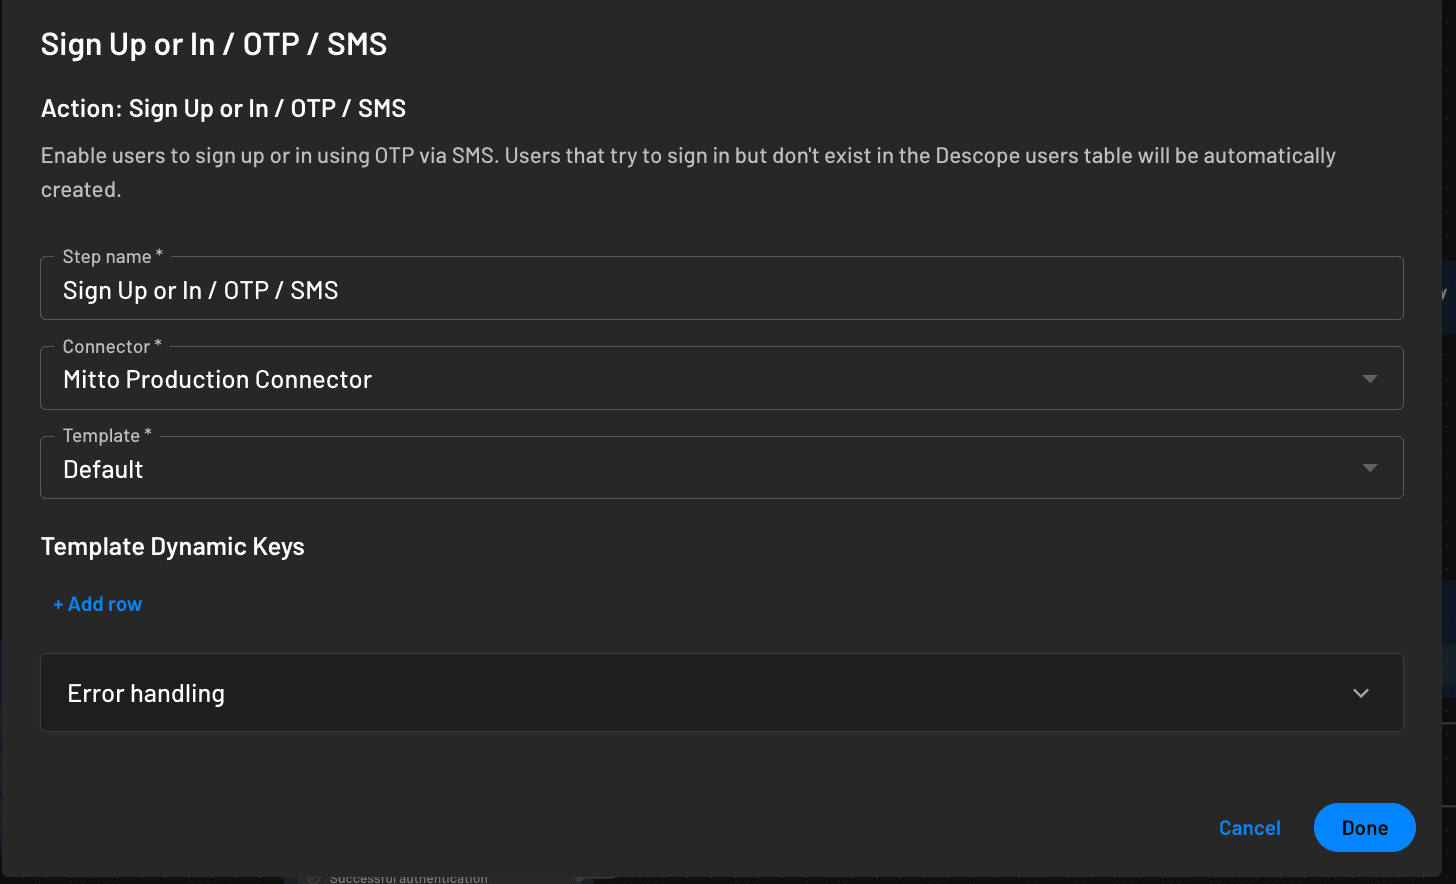Click the checkmark icon on Successful authentication node
The width and height of the screenshot is (1456, 884).
(313, 877)
